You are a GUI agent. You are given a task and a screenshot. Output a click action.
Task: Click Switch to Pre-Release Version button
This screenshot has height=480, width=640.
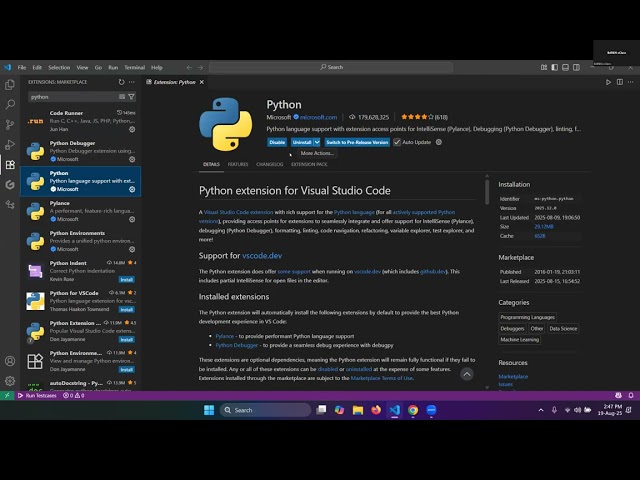(357, 142)
